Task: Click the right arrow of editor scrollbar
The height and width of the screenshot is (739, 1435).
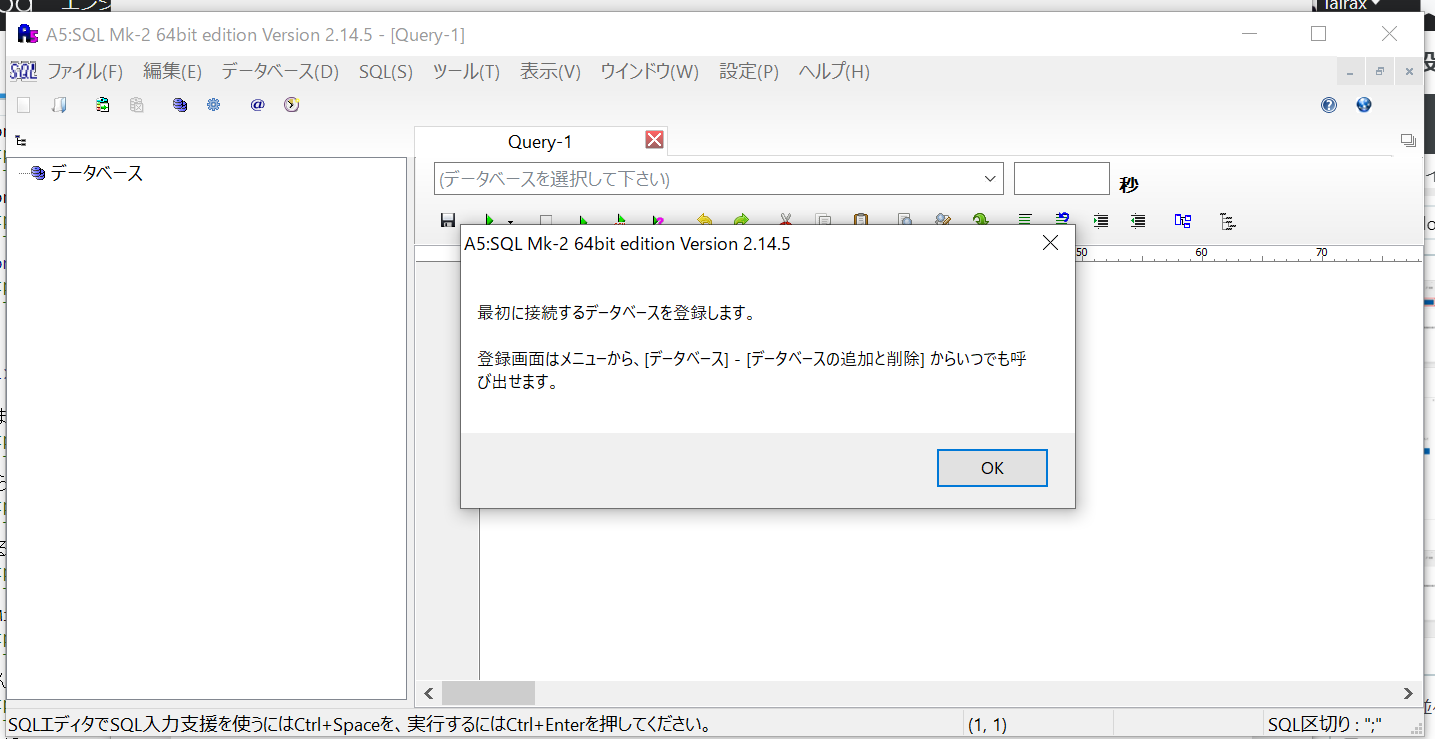Action: [x=1409, y=693]
